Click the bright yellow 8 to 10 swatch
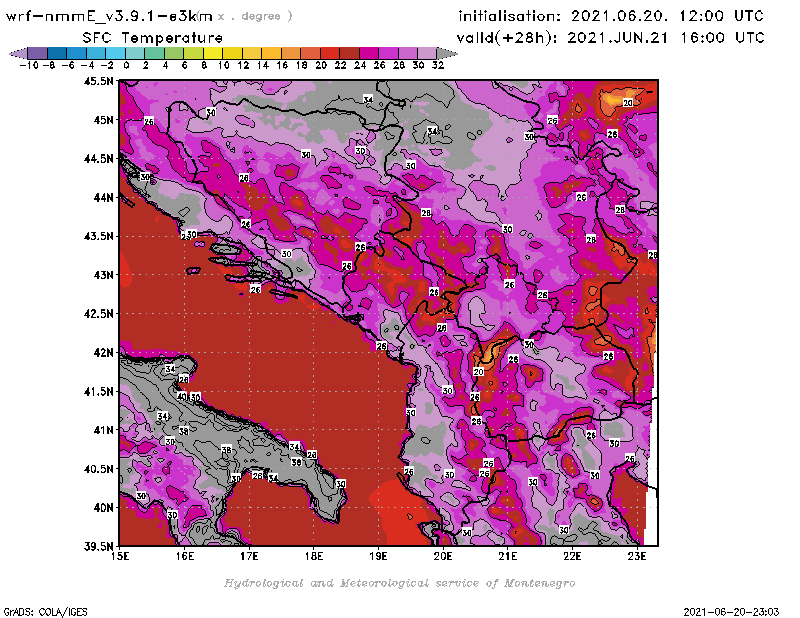 213,53
